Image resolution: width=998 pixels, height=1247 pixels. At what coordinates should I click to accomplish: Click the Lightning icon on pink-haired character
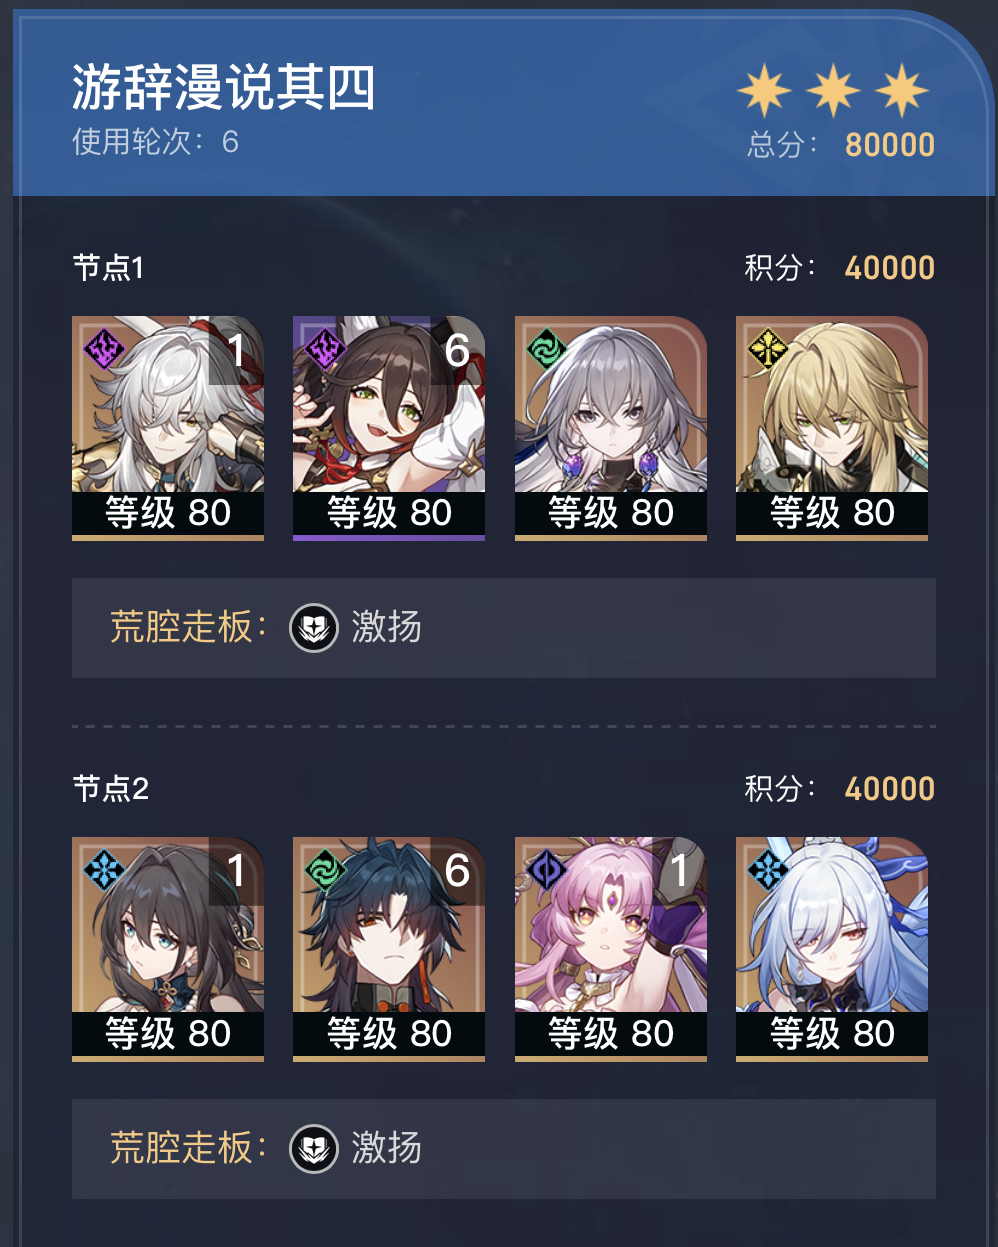coord(547,871)
